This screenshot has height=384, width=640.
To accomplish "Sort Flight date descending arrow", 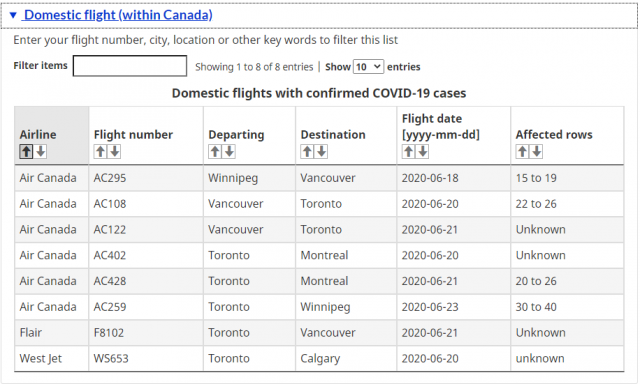I will pyautogui.click(x=423, y=151).
